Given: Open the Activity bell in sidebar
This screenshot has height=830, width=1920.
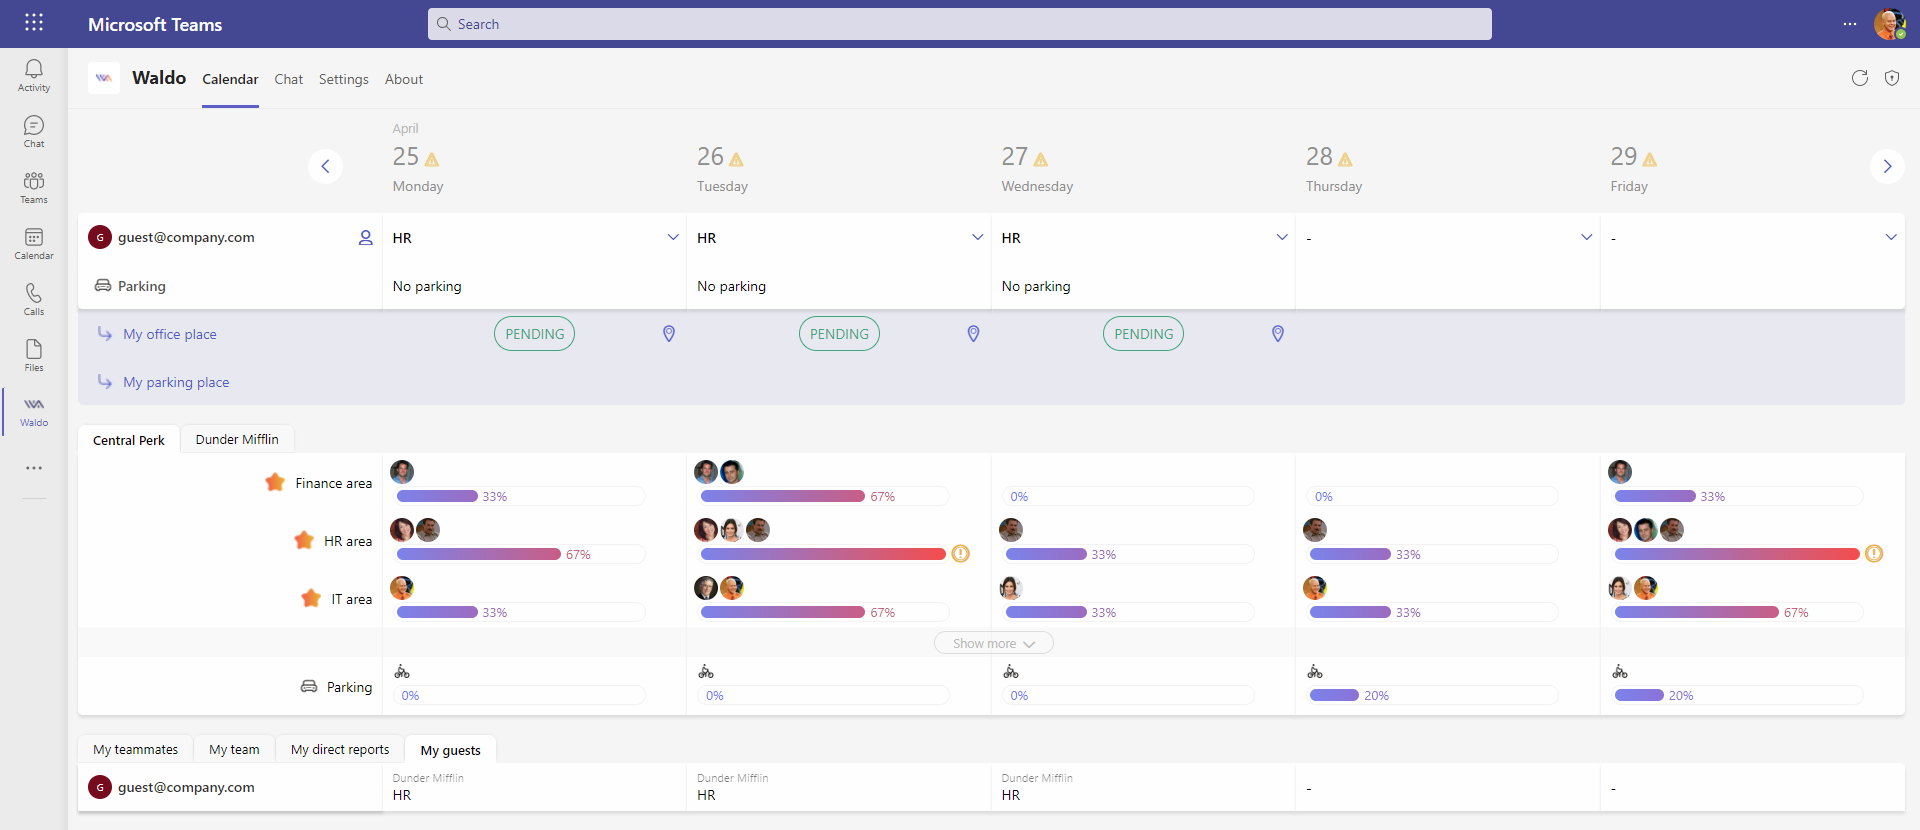Looking at the screenshot, I should tap(34, 75).
